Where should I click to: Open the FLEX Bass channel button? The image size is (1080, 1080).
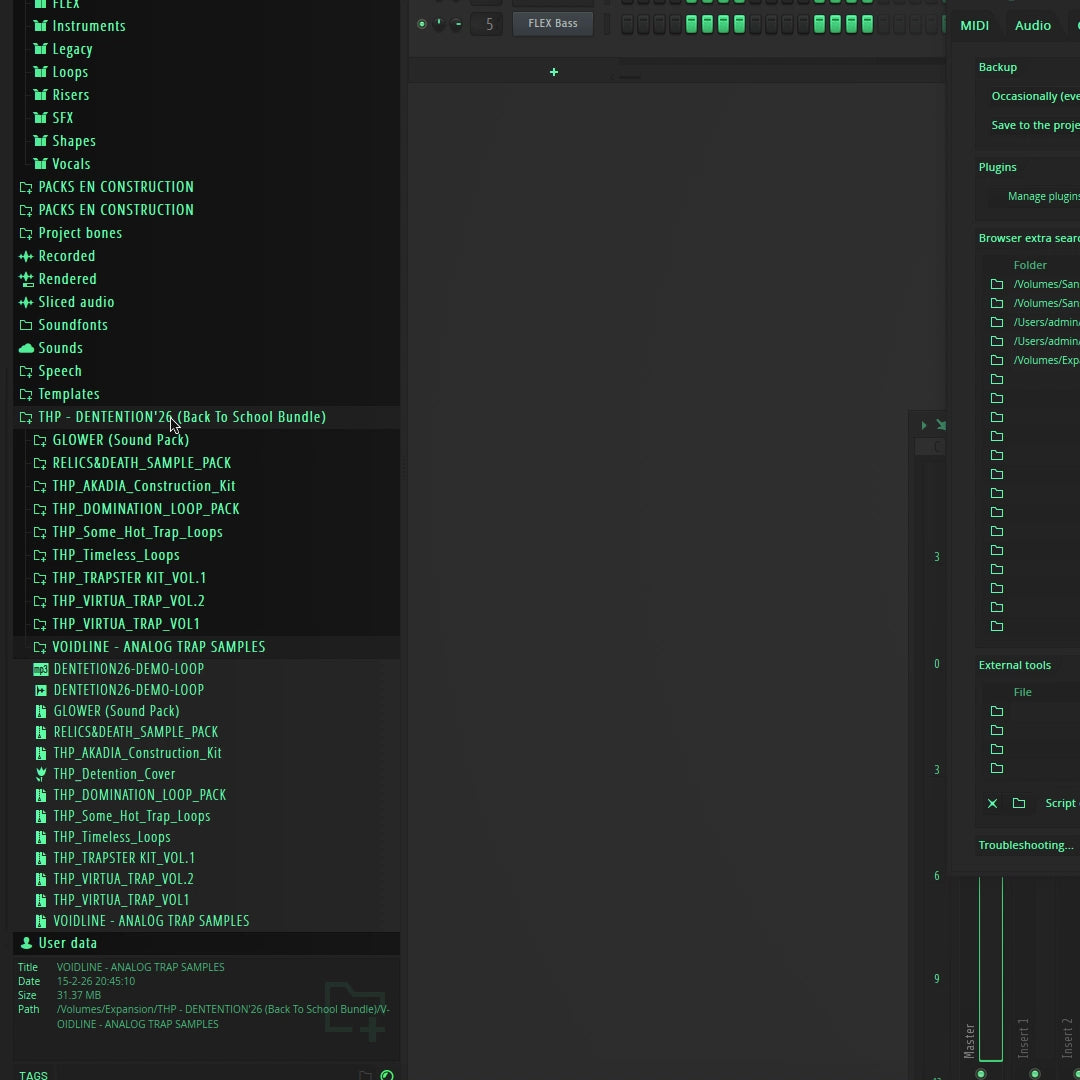tap(553, 23)
